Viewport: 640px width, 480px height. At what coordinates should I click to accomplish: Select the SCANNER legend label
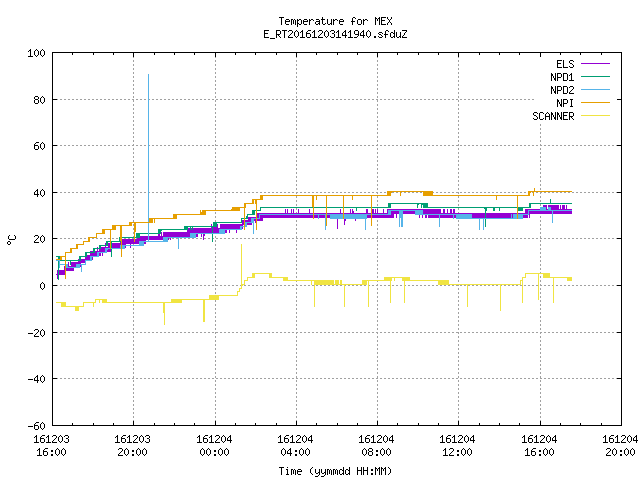click(x=553, y=116)
